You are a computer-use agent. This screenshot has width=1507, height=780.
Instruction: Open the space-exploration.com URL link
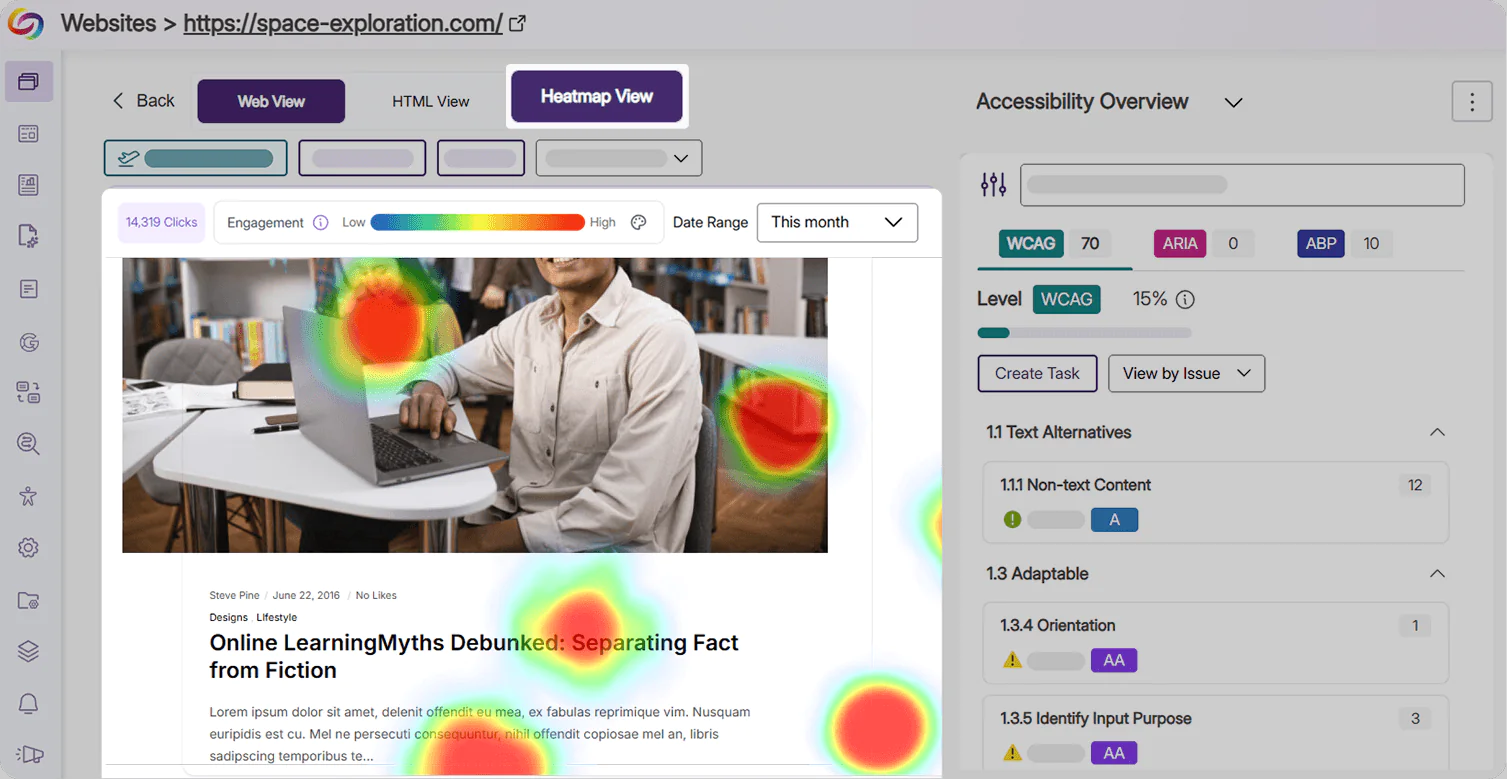[343, 23]
